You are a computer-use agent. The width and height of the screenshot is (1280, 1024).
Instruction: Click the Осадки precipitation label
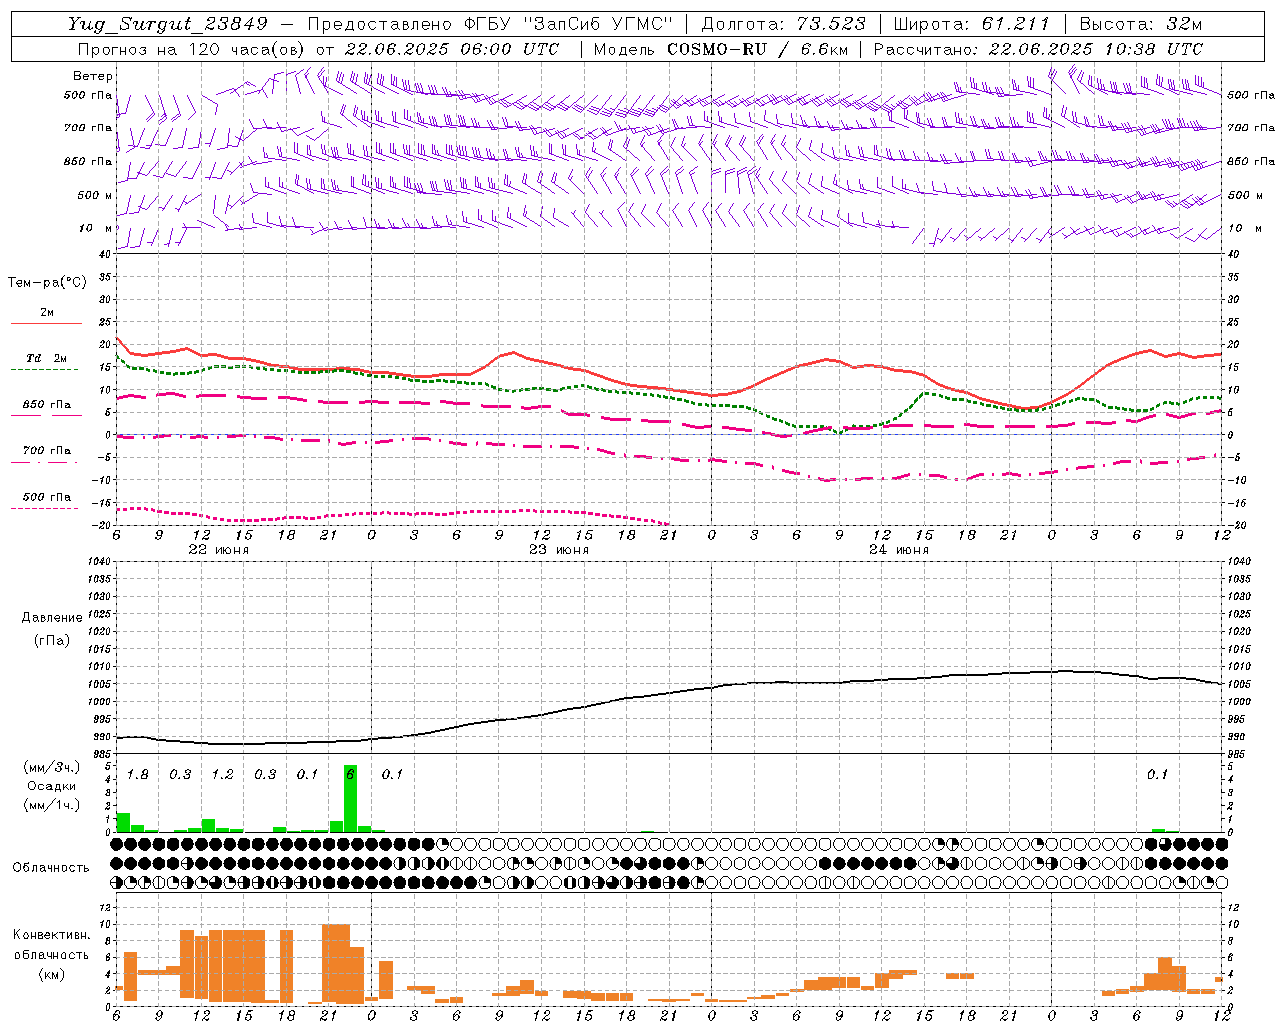click(x=52, y=786)
